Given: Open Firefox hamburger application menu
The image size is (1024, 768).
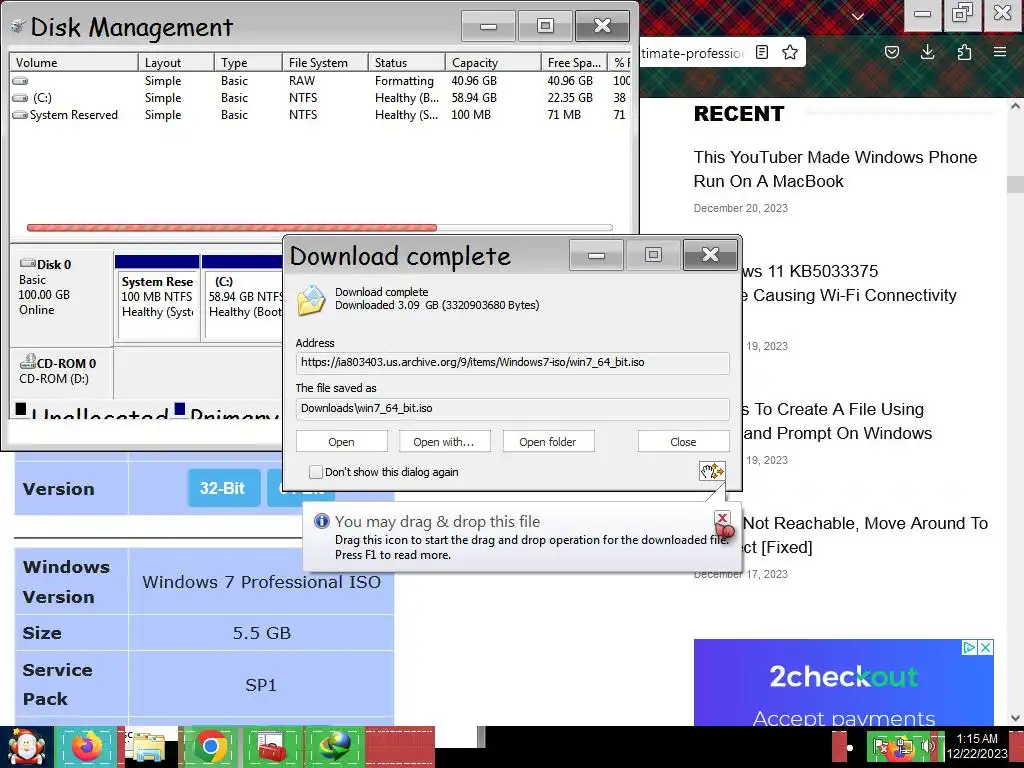Looking at the screenshot, I should (1000, 52).
